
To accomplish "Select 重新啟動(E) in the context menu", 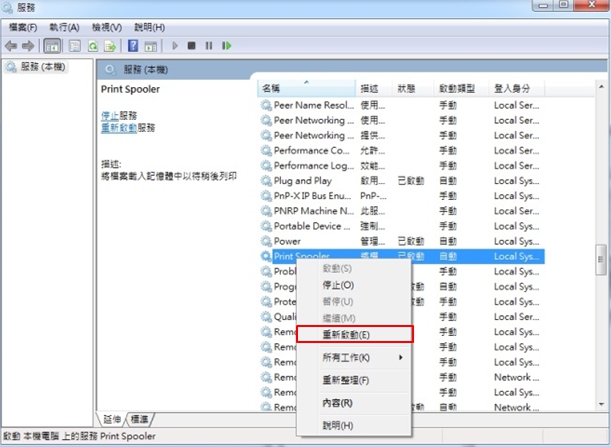I will point(346,334).
